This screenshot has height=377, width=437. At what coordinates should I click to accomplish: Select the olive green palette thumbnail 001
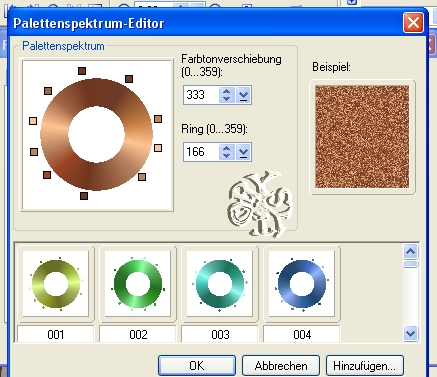56,283
